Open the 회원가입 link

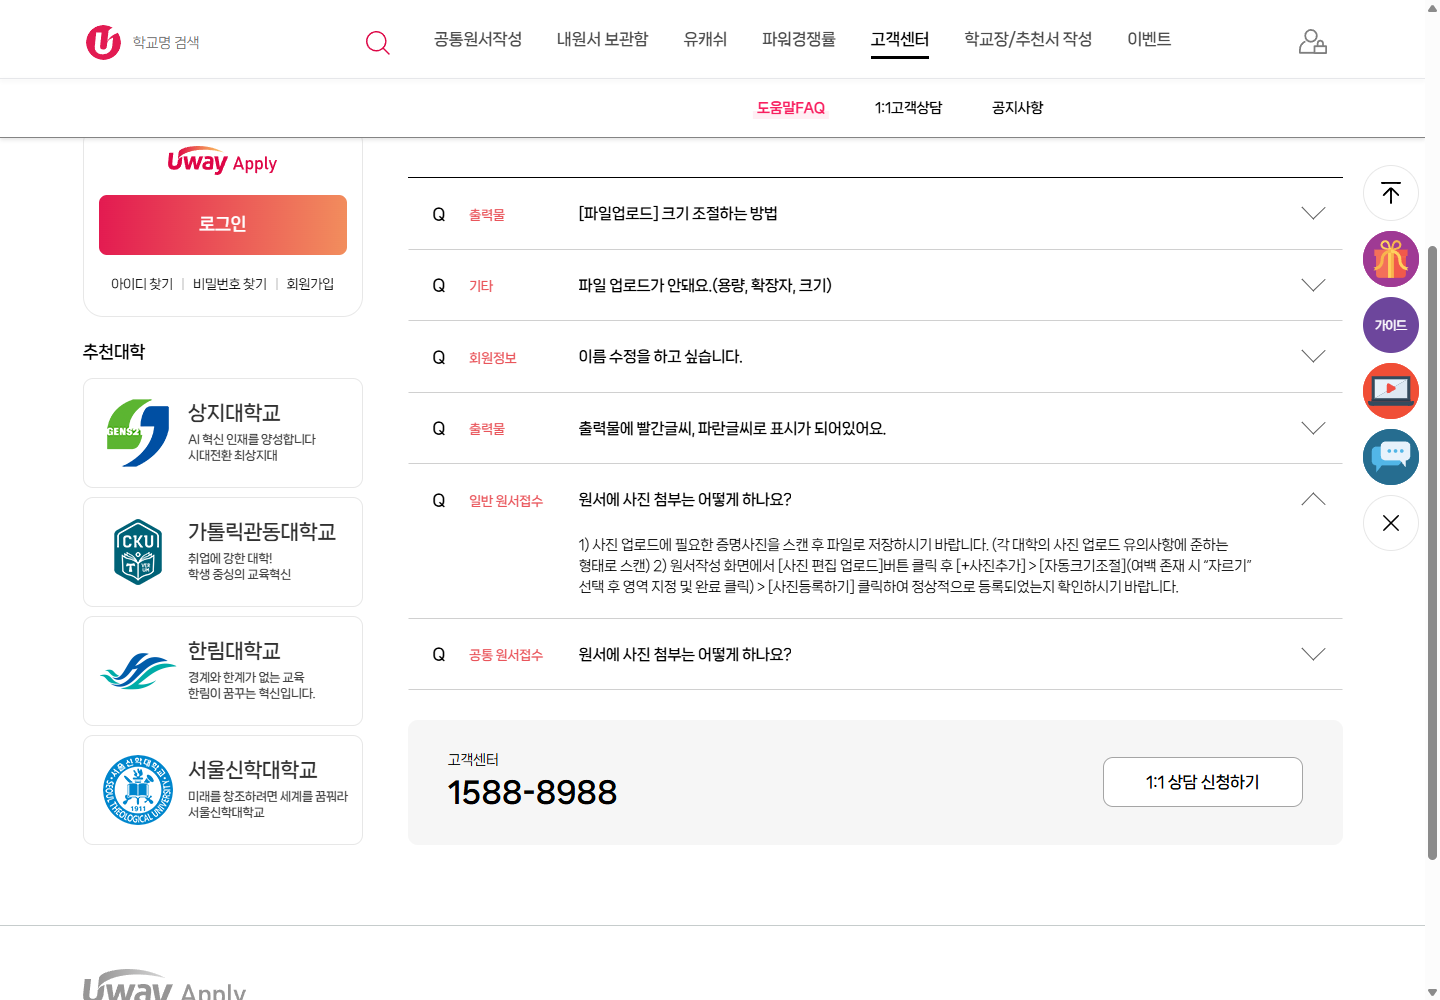point(310,284)
